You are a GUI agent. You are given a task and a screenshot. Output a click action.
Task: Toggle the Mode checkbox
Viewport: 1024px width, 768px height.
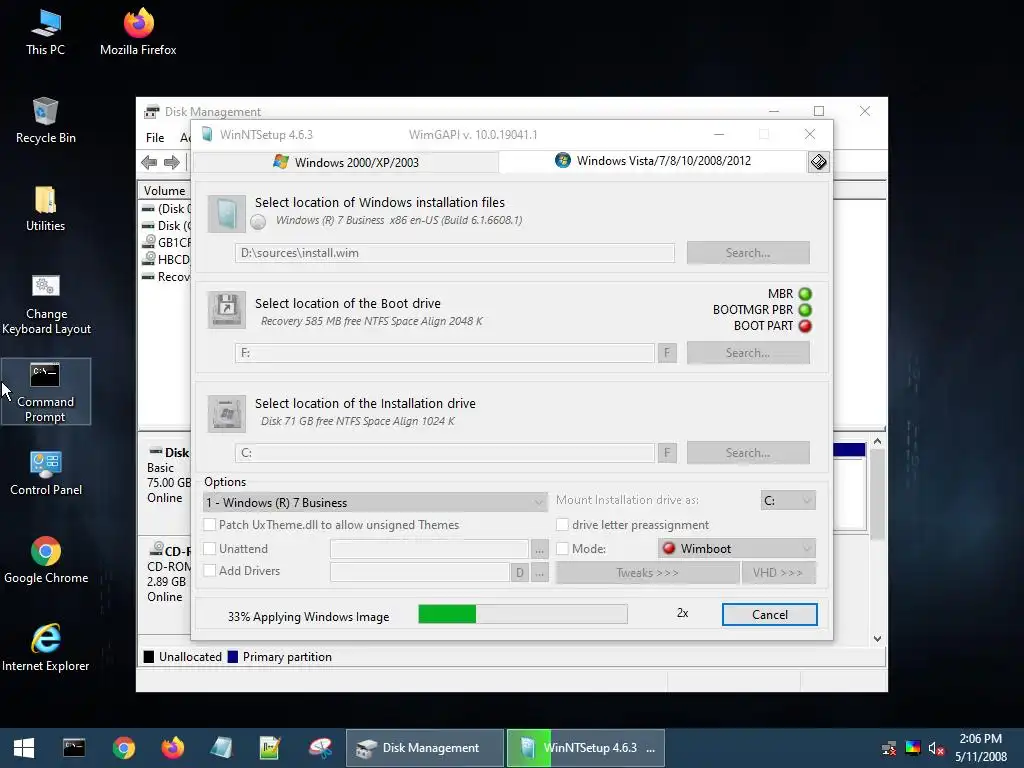click(x=562, y=549)
